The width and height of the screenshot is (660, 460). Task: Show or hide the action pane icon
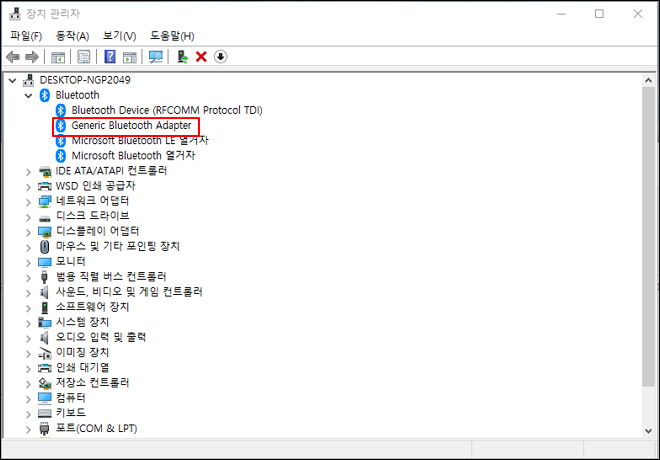[130, 57]
